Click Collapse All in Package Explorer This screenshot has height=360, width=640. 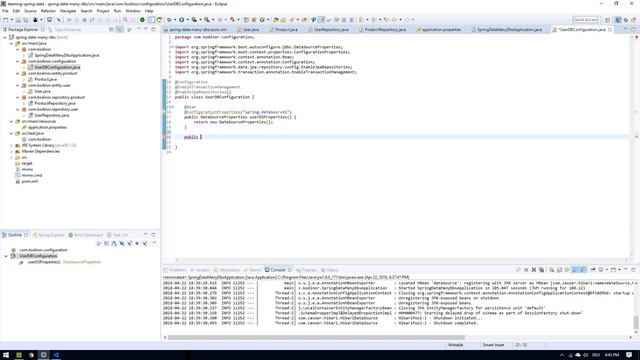tap(111, 29)
